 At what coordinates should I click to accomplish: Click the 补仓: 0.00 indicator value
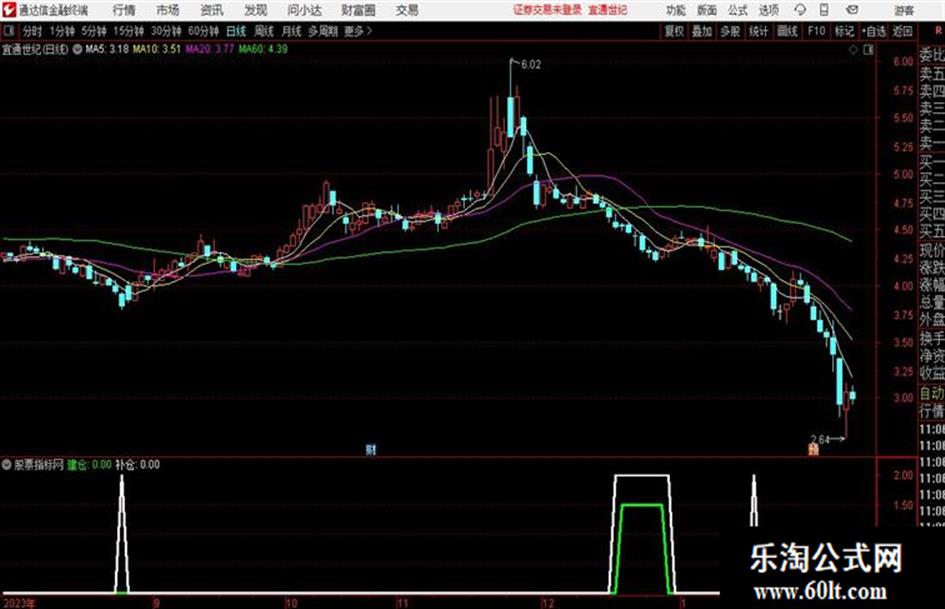pos(137,464)
